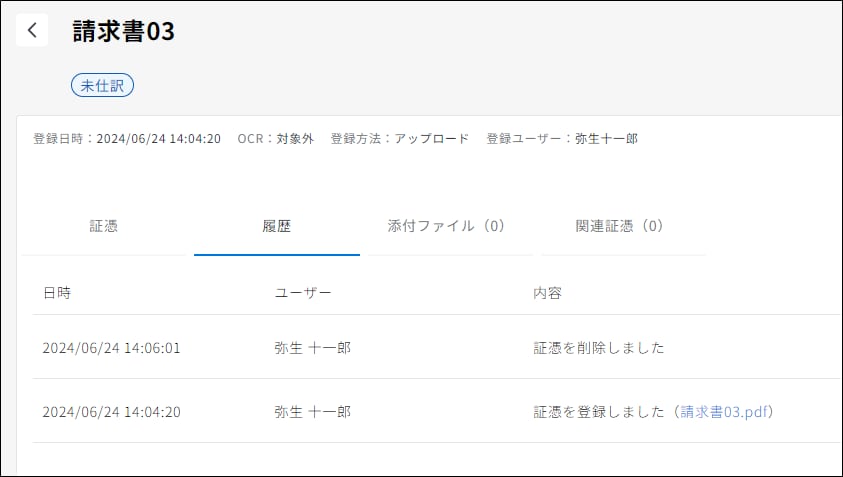Select the 14:04:20 history row timestamp
This screenshot has width=843, height=477.
111,411
